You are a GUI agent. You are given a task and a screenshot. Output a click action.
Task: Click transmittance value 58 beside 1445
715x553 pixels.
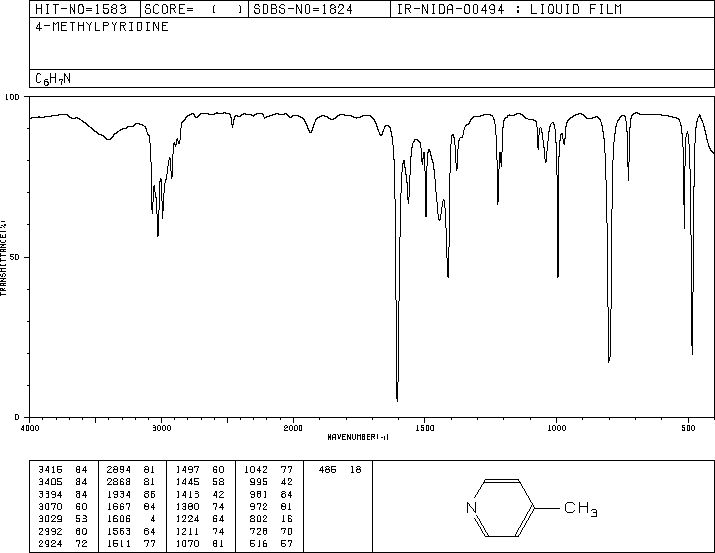[x=218, y=482]
